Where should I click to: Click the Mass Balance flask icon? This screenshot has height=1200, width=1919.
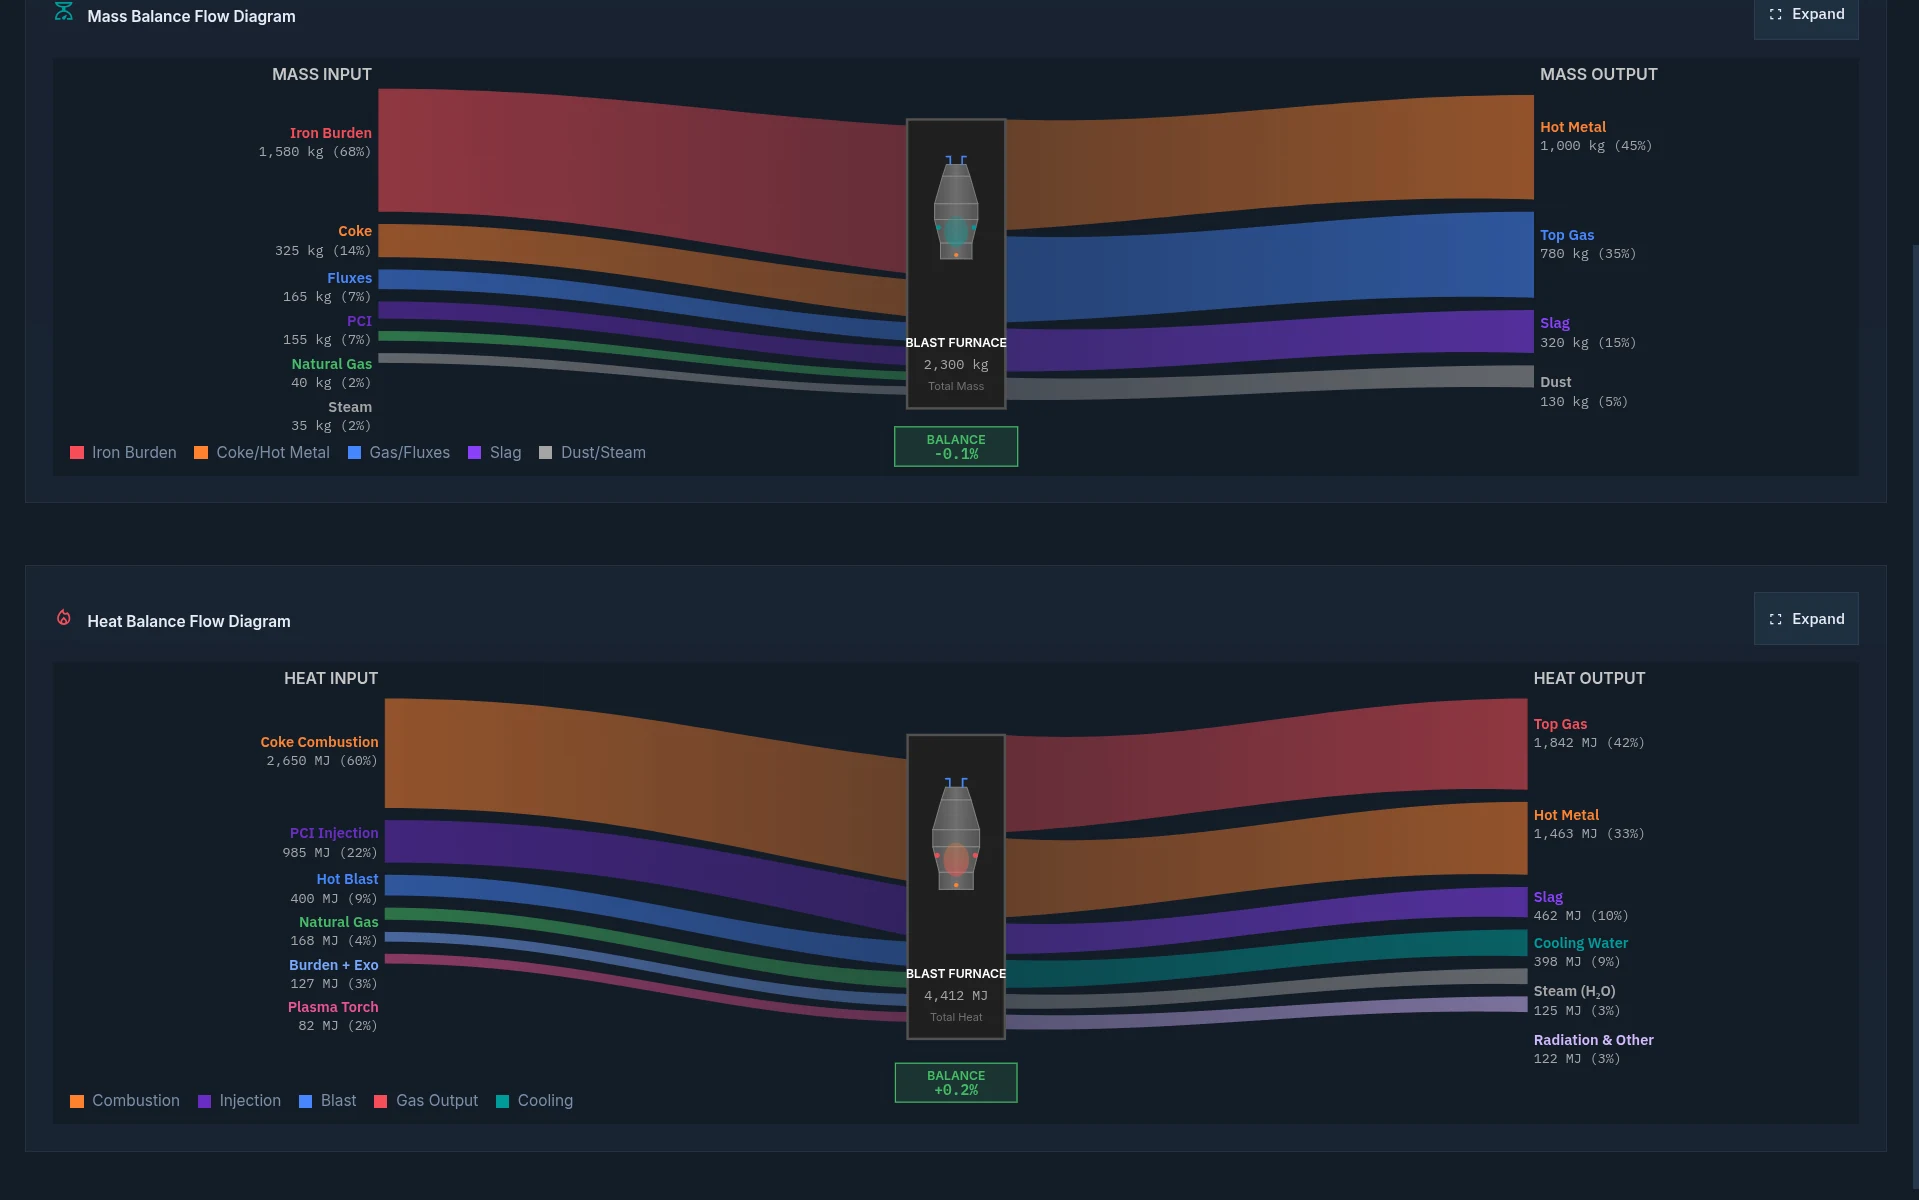(63, 12)
